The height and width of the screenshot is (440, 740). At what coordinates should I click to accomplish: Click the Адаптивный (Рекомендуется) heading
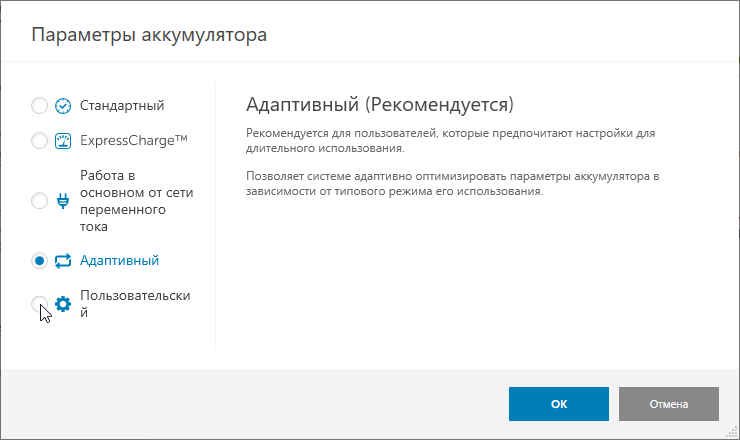(x=379, y=104)
